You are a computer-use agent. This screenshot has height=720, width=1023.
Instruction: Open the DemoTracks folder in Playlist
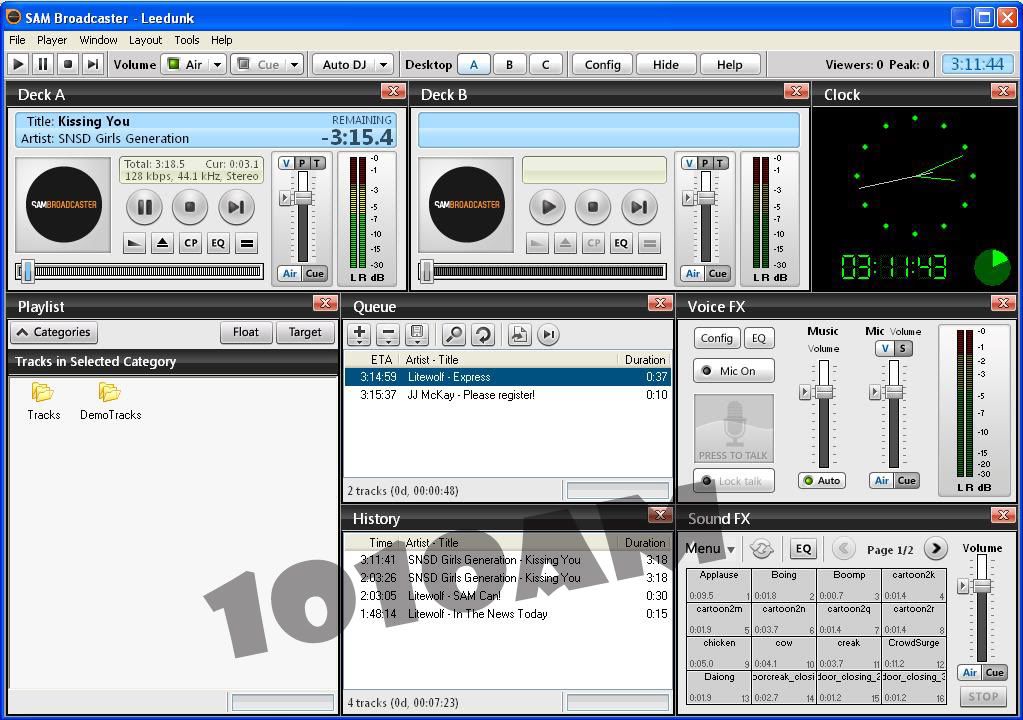[x=110, y=401]
